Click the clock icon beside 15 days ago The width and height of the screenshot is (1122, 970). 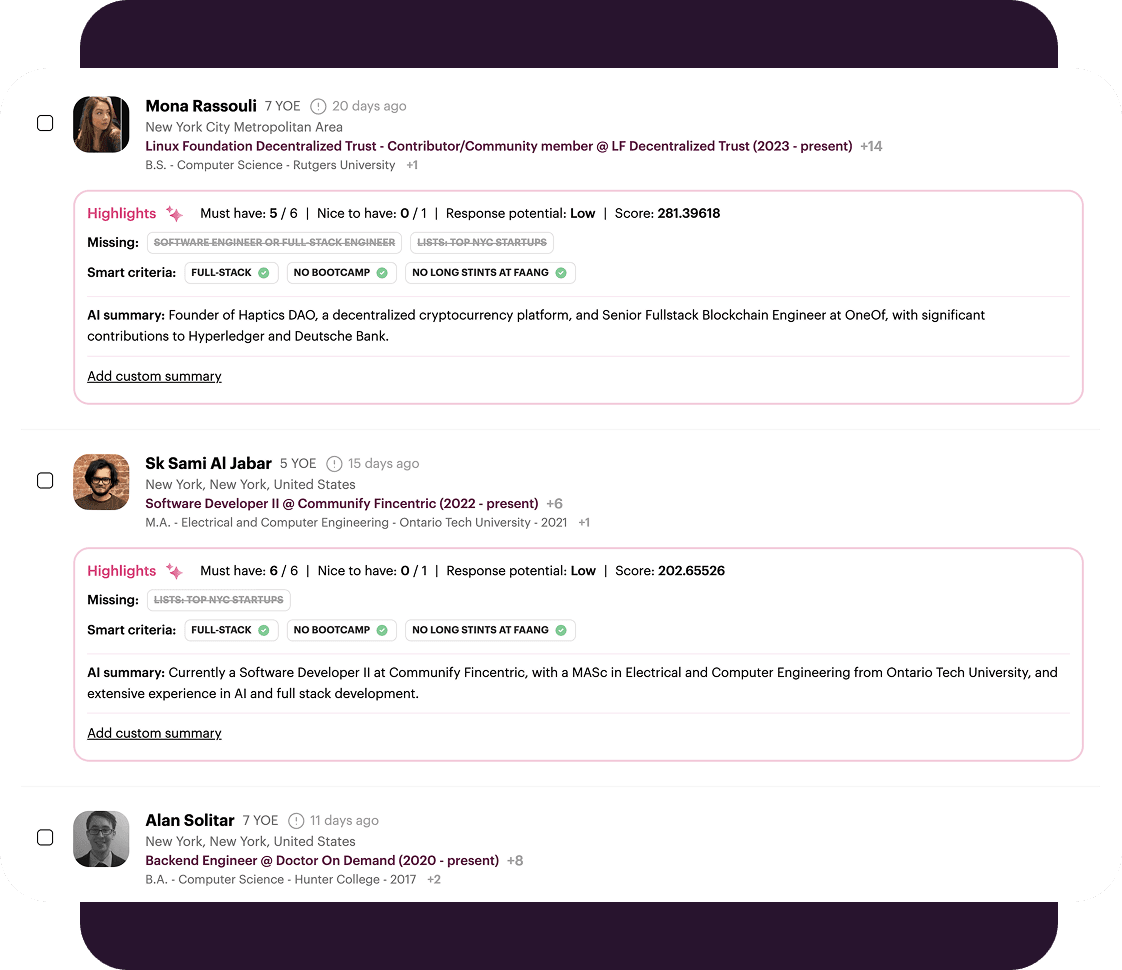[x=334, y=464]
